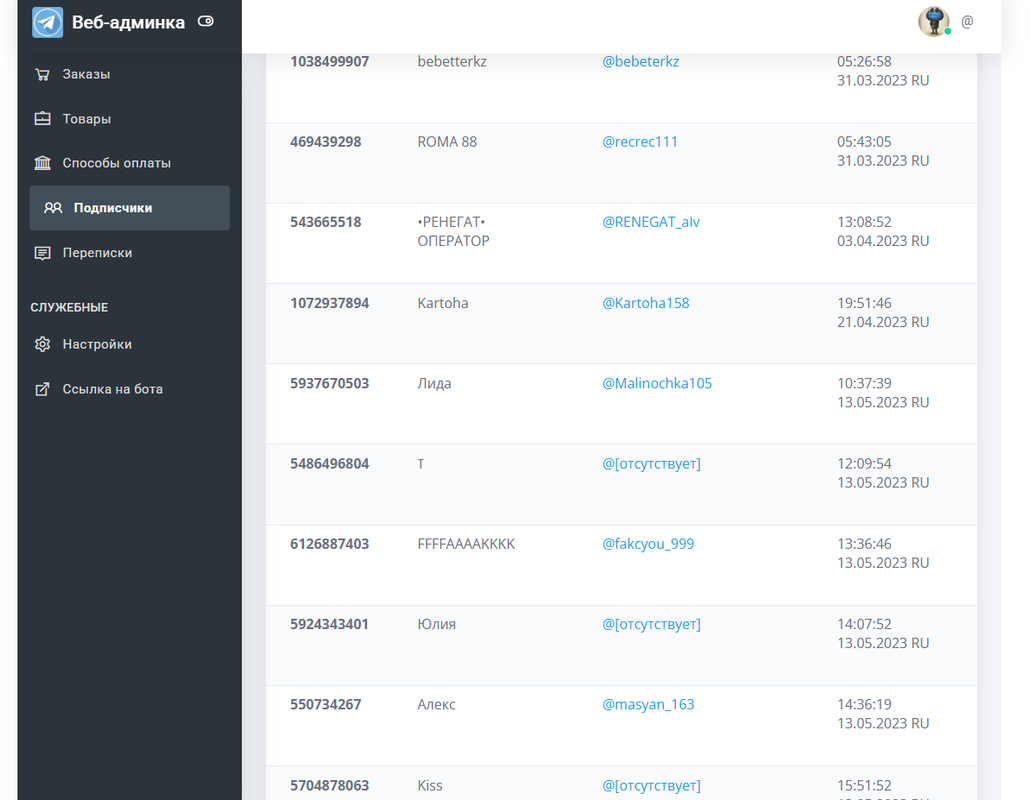Image resolution: width=1030 pixels, height=800 pixels.
Task: Click the Telegram logo icon
Action: pyautogui.click(x=47, y=22)
